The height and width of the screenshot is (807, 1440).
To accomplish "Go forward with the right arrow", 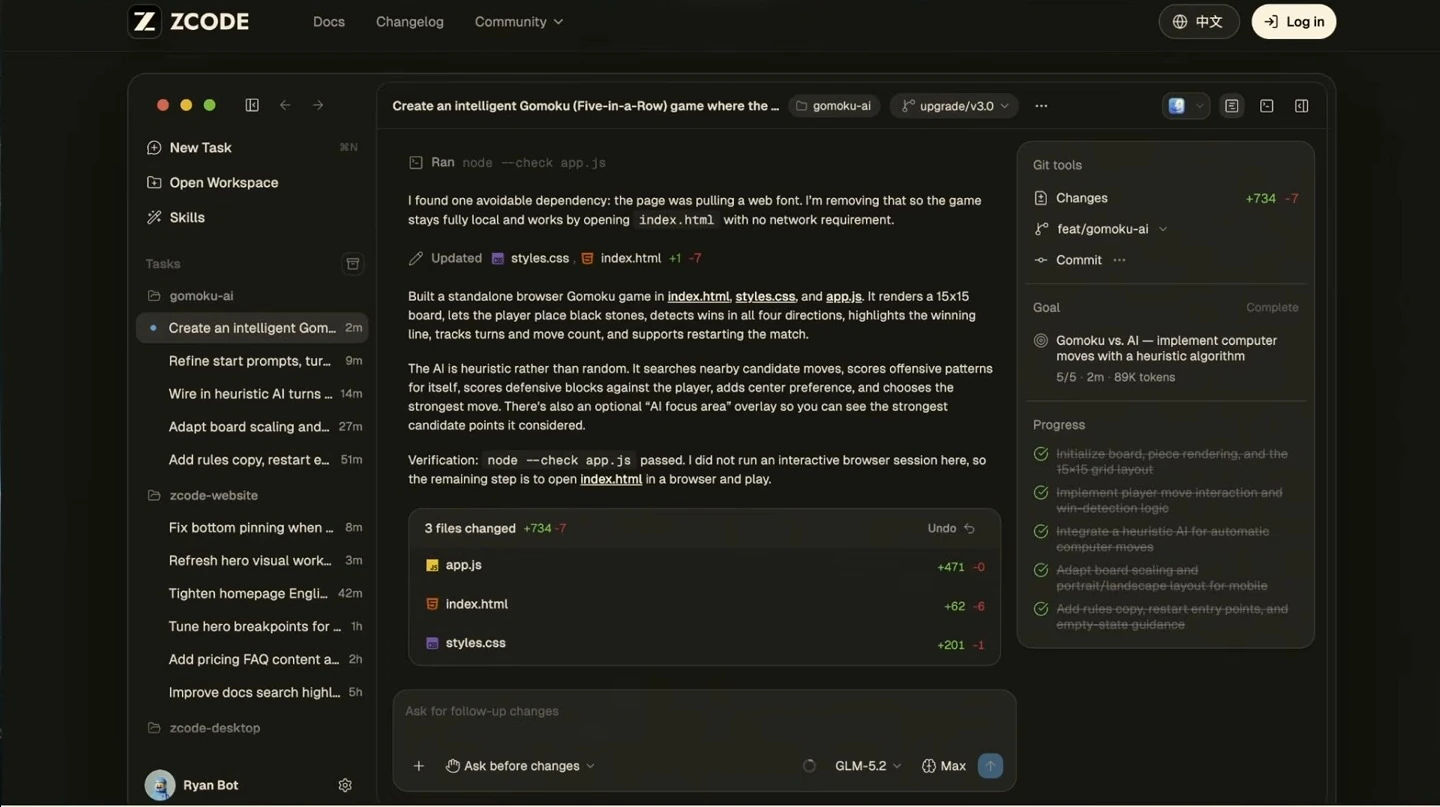I will 318,105.
